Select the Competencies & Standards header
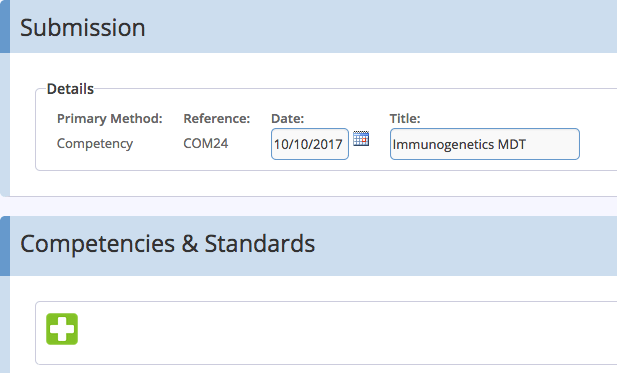This screenshot has height=373, width=617. 168,244
